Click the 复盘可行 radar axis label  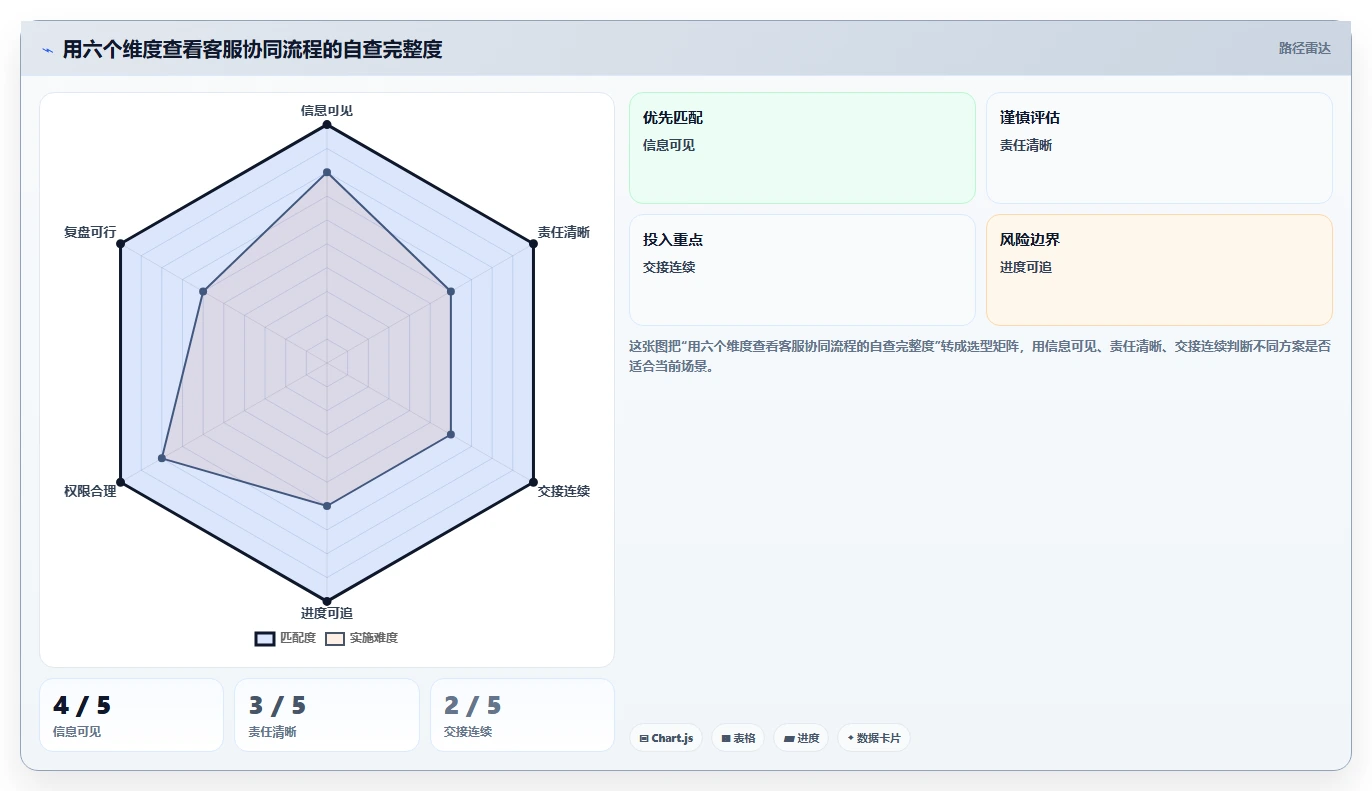90,232
